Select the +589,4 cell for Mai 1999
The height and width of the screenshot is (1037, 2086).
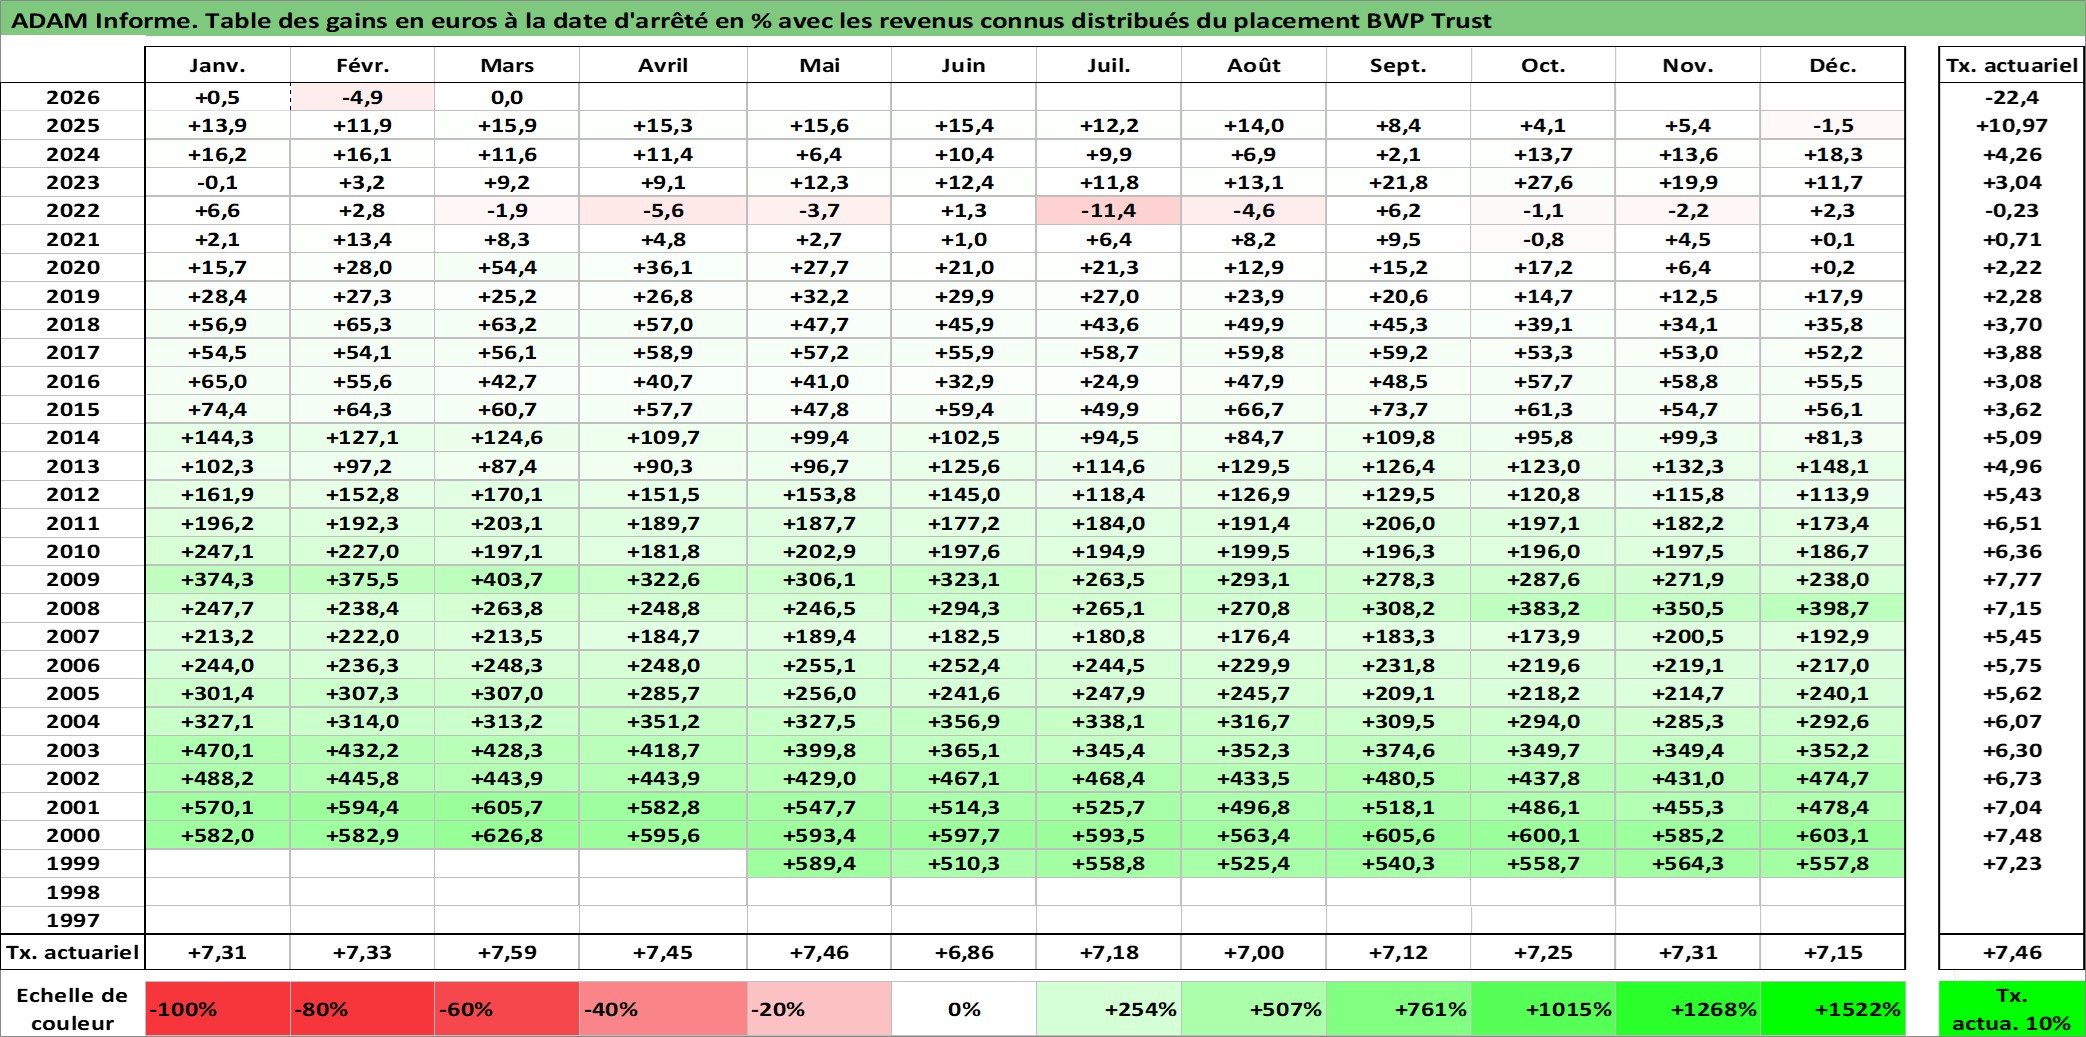click(x=819, y=863)
